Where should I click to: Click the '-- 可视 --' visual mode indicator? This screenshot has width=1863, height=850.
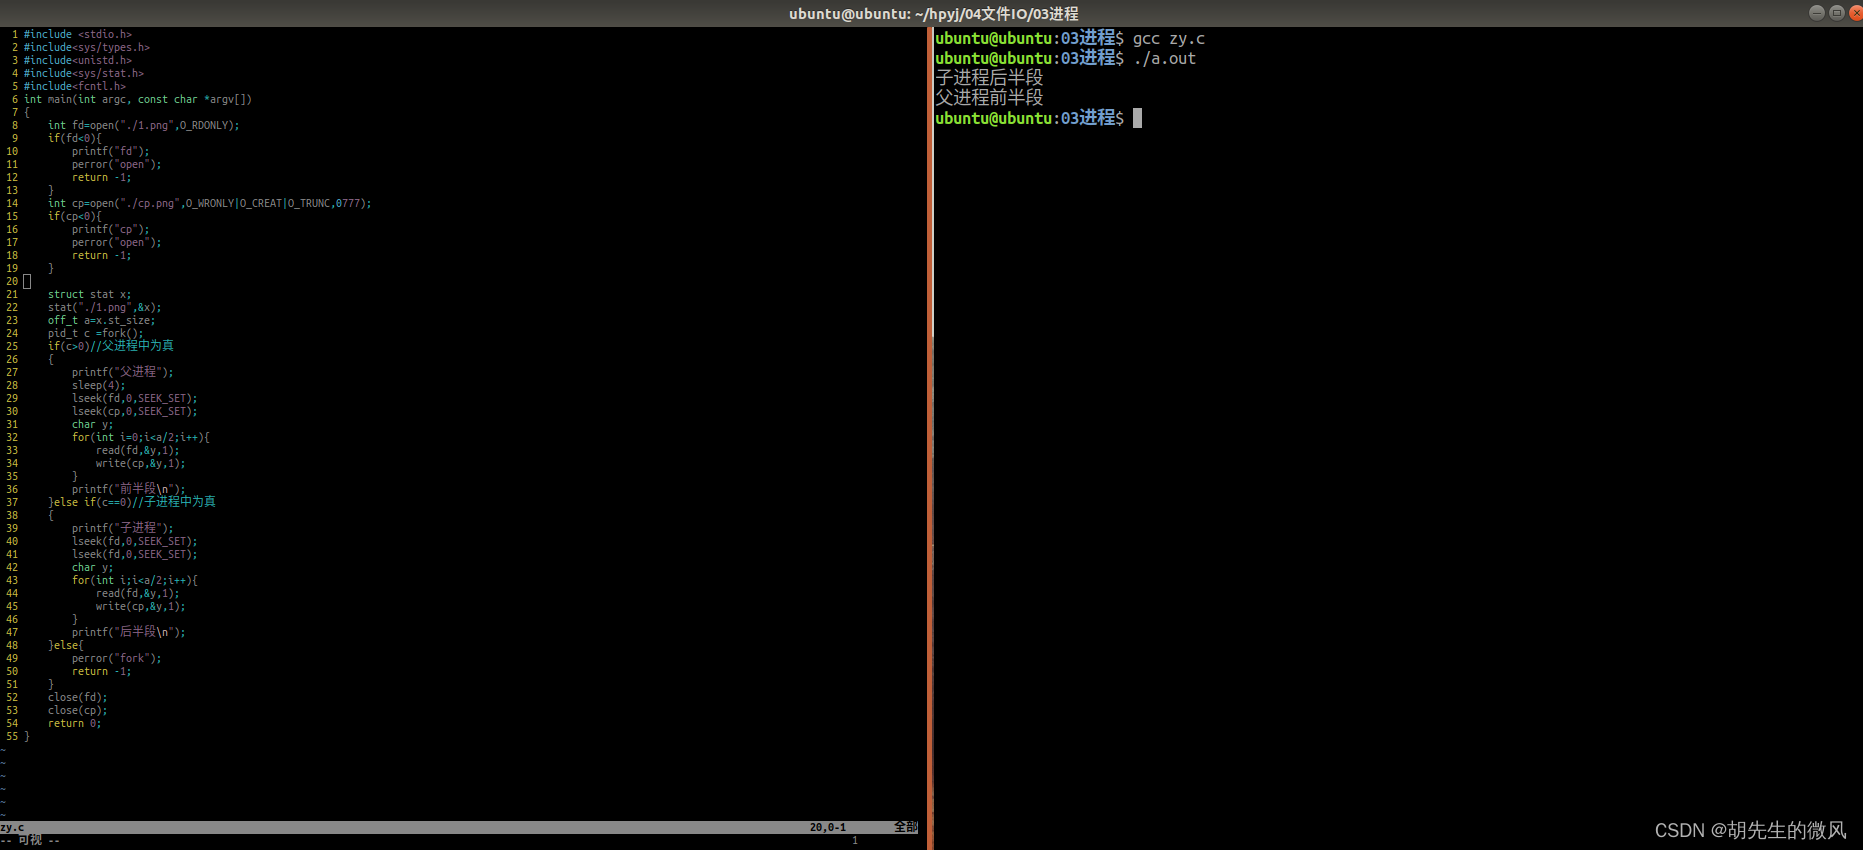point(30,840)
